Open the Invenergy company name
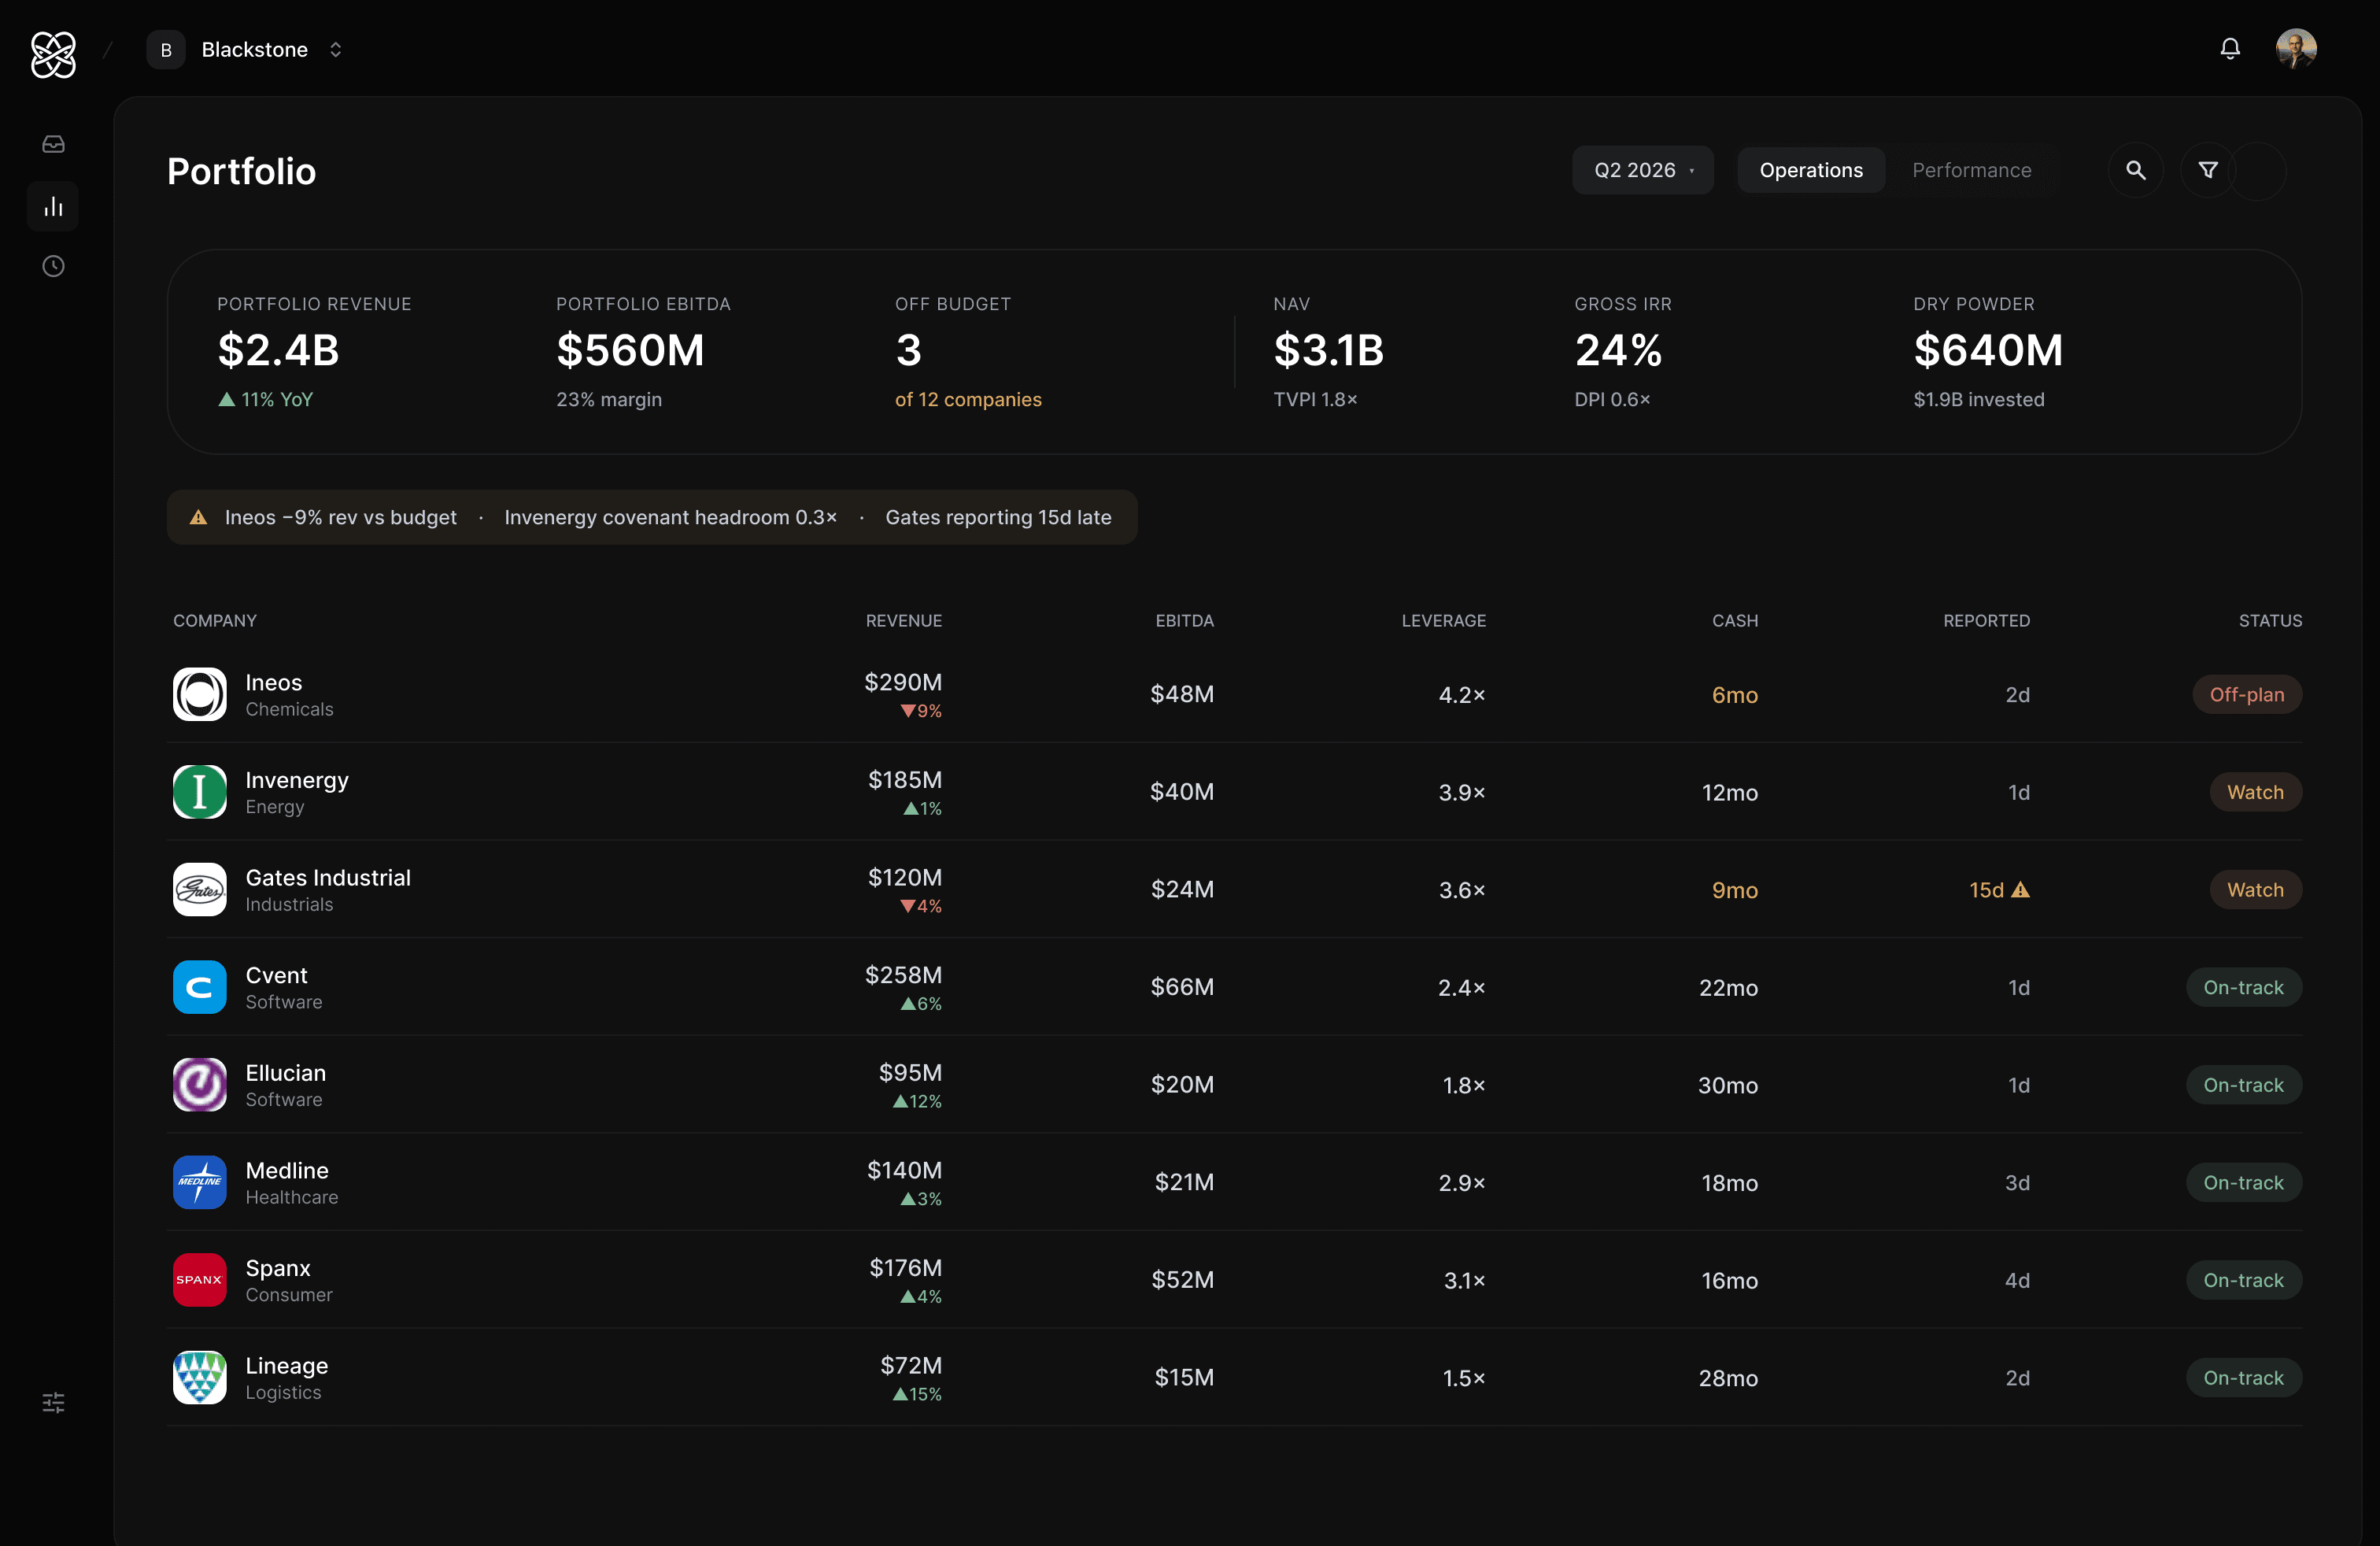 pyautogui.click(x=297, y=781)
